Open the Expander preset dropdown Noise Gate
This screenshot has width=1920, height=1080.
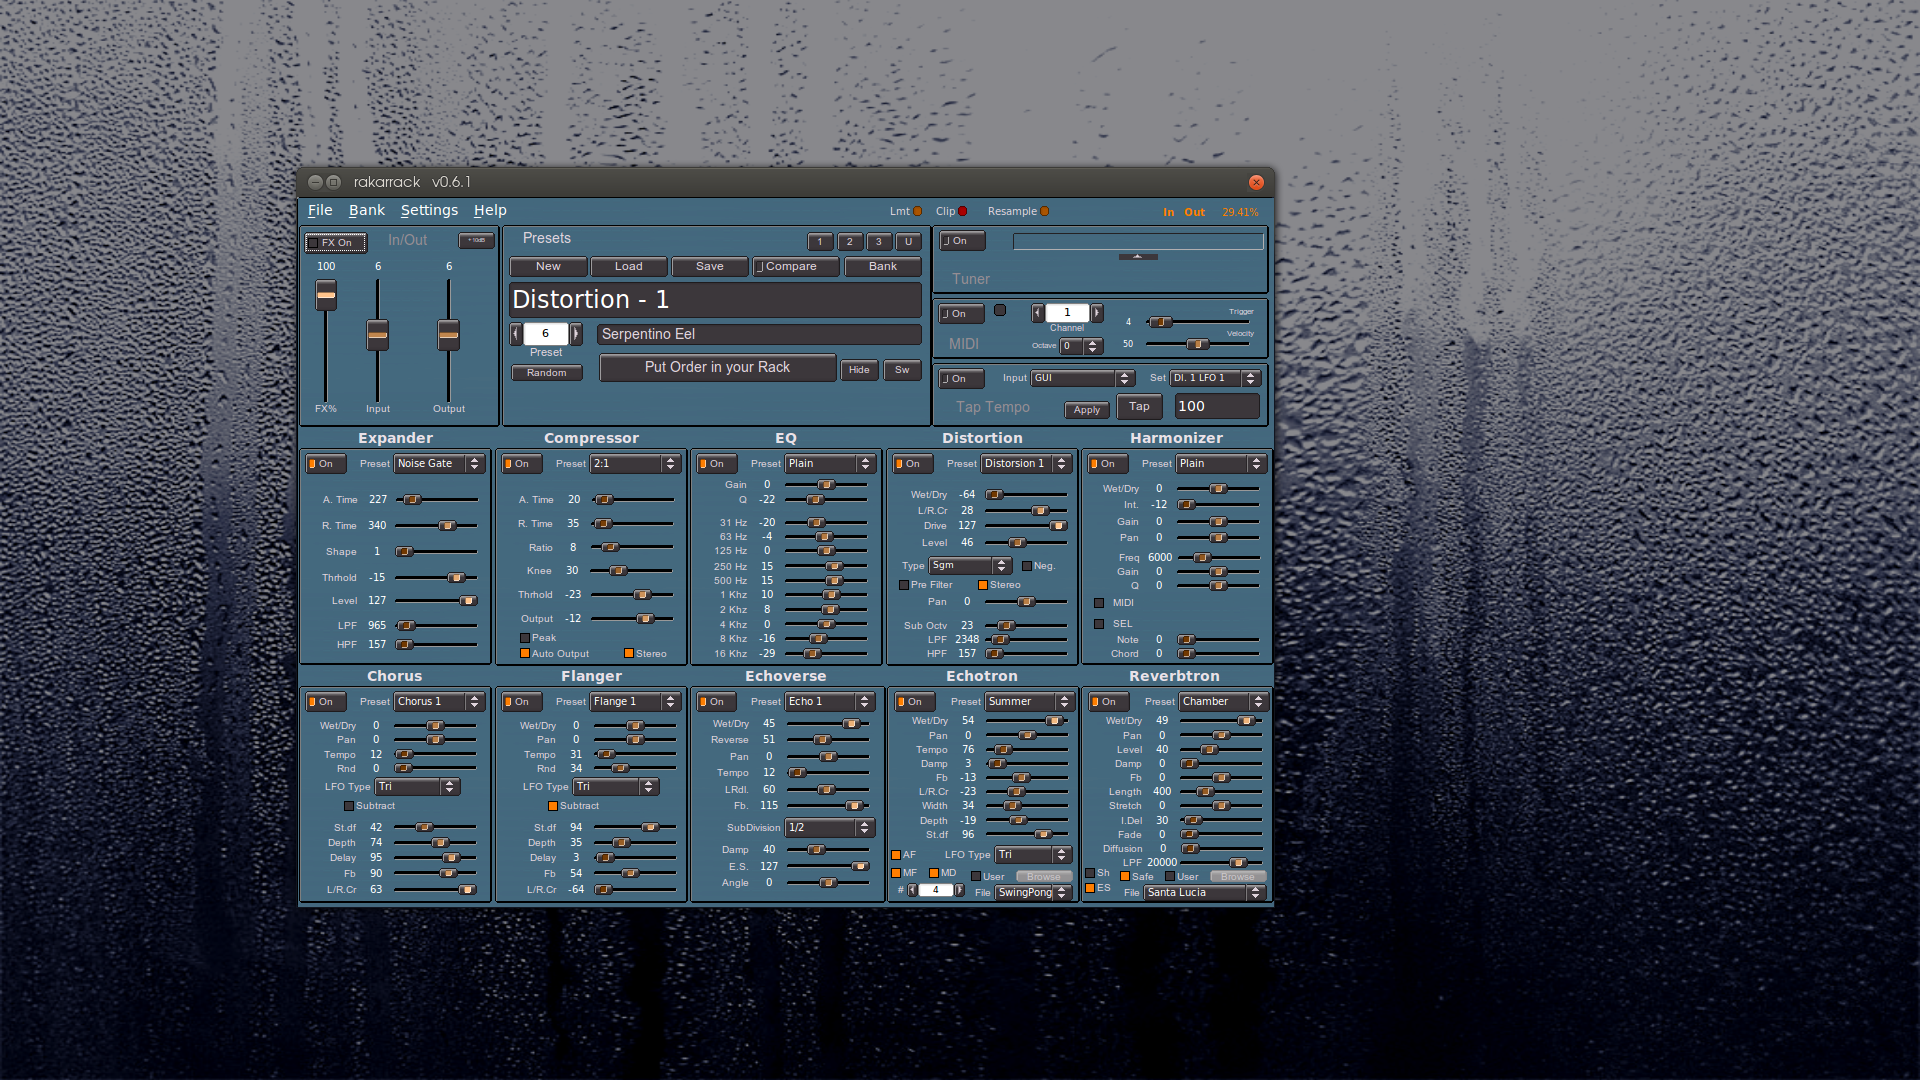(x=439, y=464)
